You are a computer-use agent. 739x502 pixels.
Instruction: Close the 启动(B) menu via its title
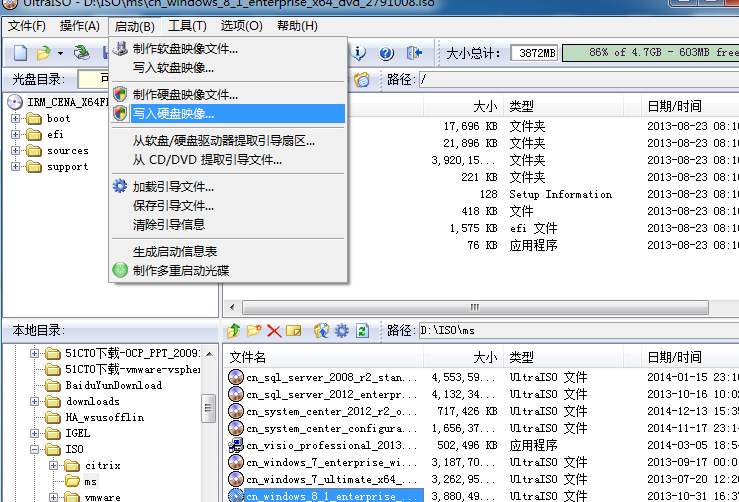[x=134, y=26]
